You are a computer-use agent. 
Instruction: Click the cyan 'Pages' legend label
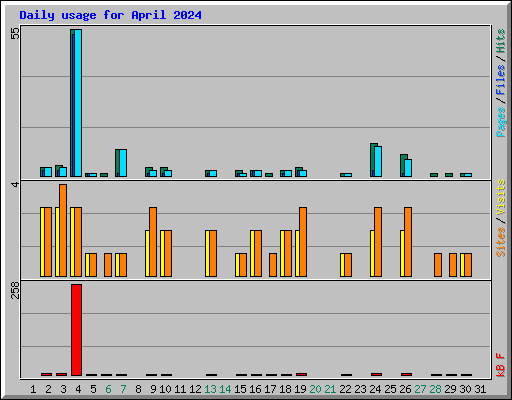click(501, 122)
